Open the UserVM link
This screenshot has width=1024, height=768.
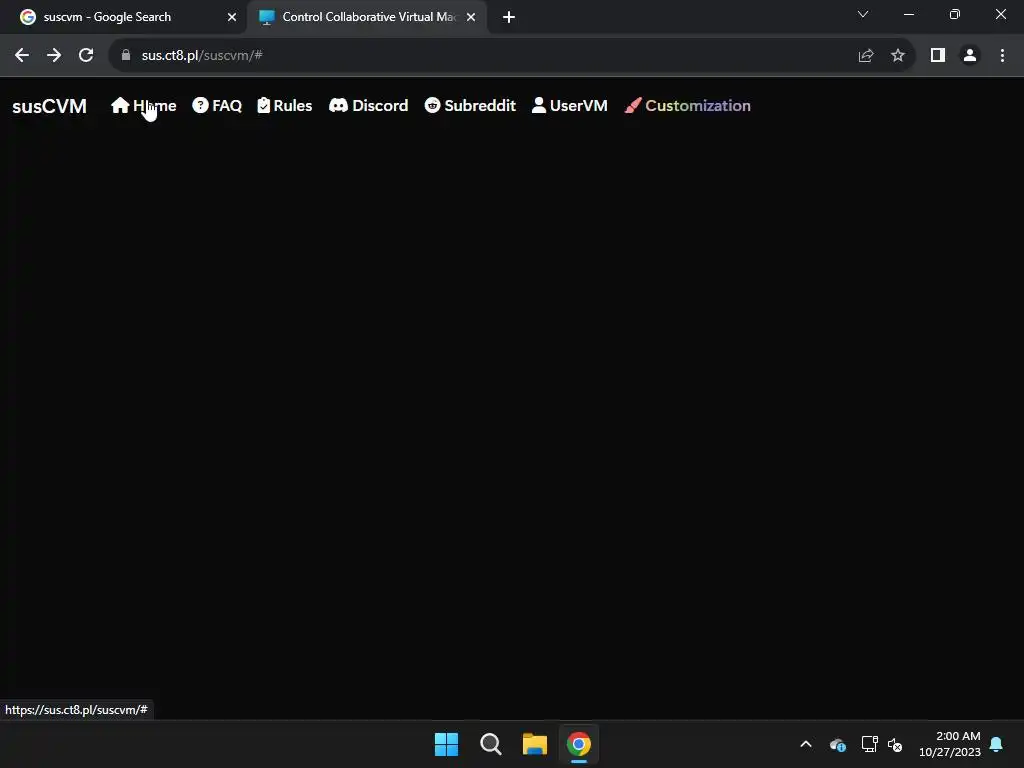(569, 106)
